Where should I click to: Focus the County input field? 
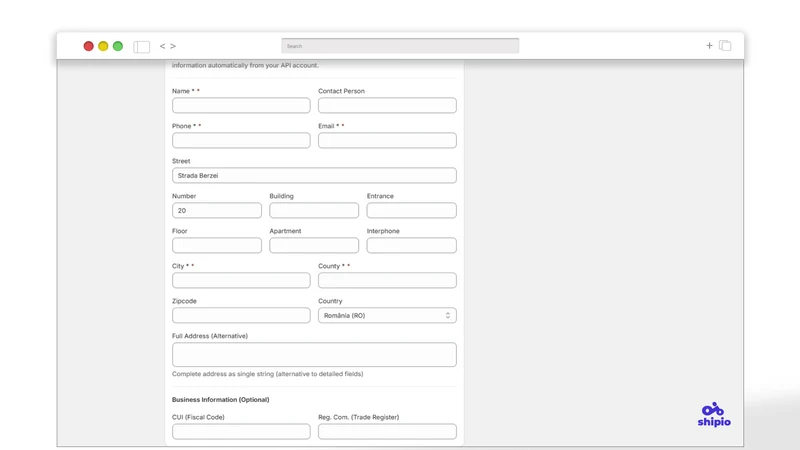(387, 280)
